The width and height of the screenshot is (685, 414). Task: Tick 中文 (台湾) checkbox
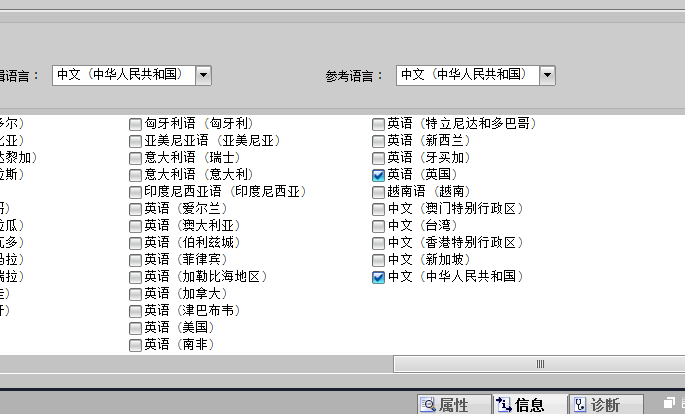pyautogui.click(x=378, y=227)
